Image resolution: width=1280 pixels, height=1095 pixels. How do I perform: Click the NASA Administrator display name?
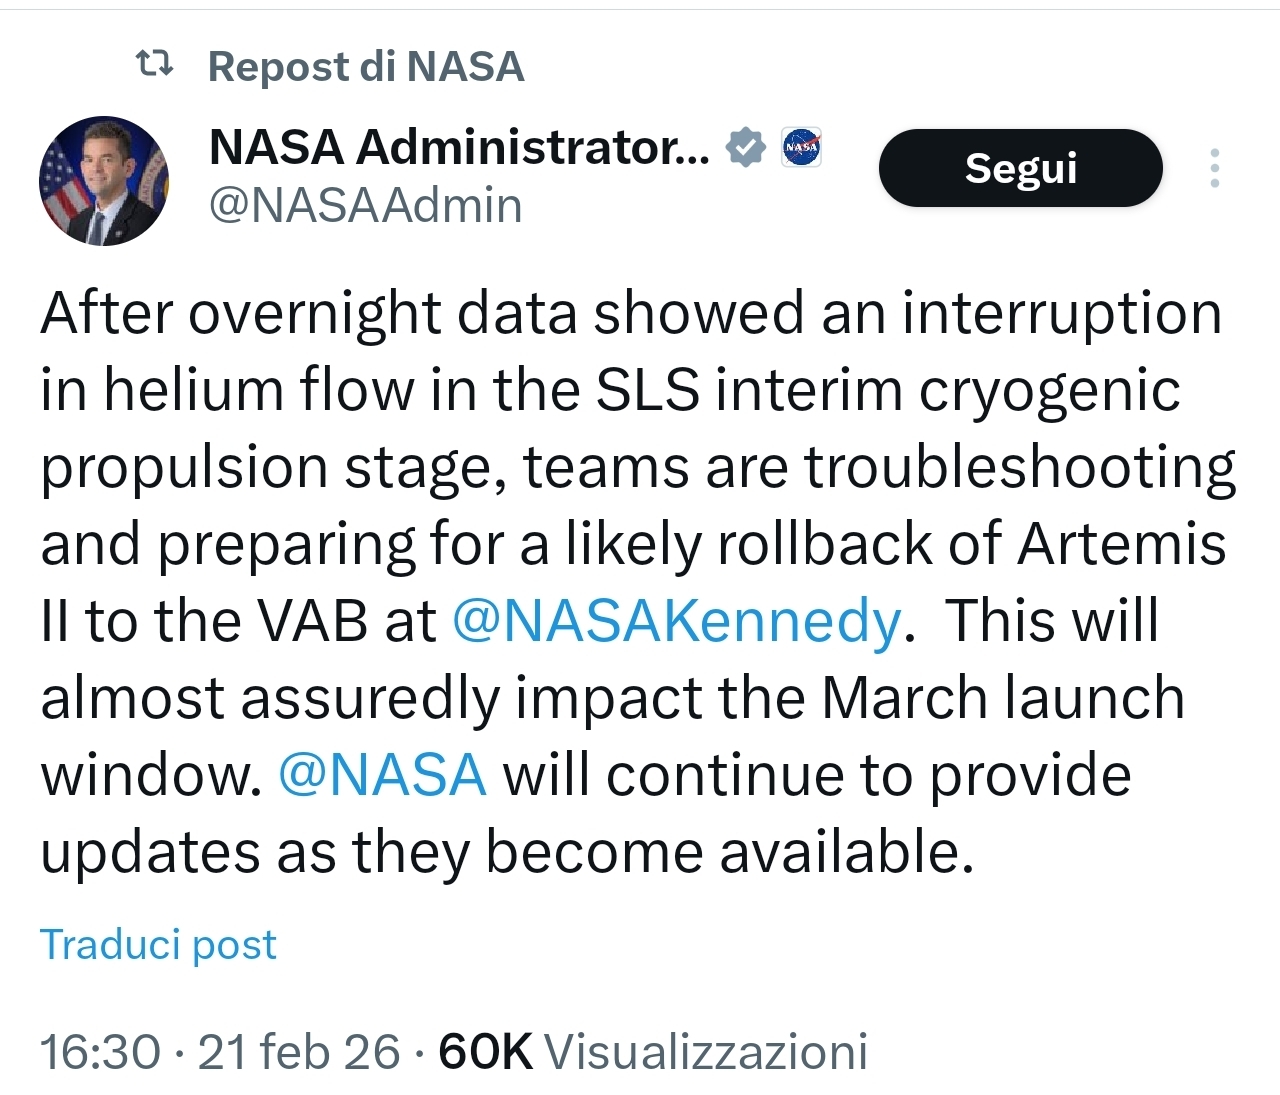(459, 148)
